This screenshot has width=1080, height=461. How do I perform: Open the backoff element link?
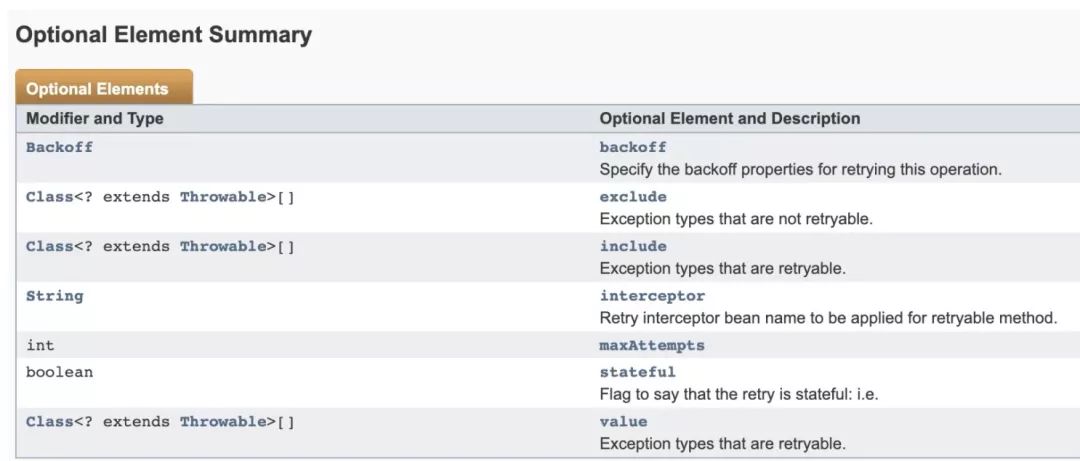click(x=633, y=147)
